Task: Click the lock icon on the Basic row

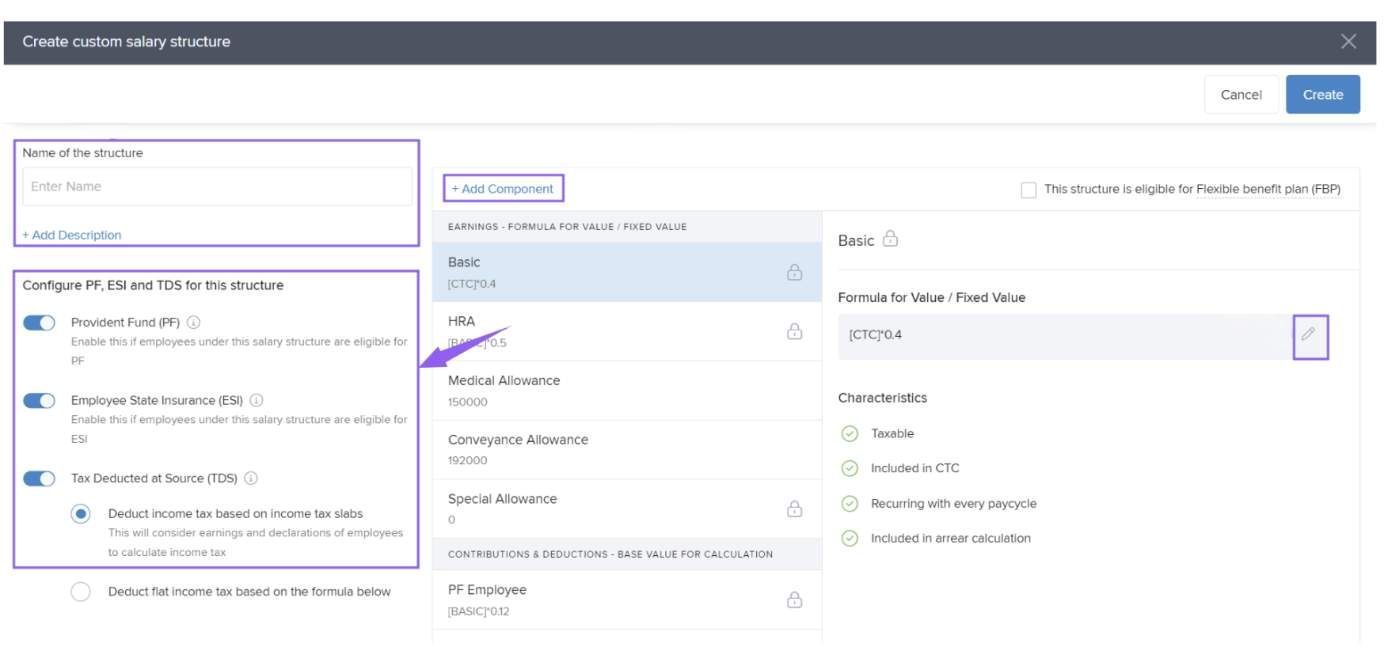Action: coord(794,272)
